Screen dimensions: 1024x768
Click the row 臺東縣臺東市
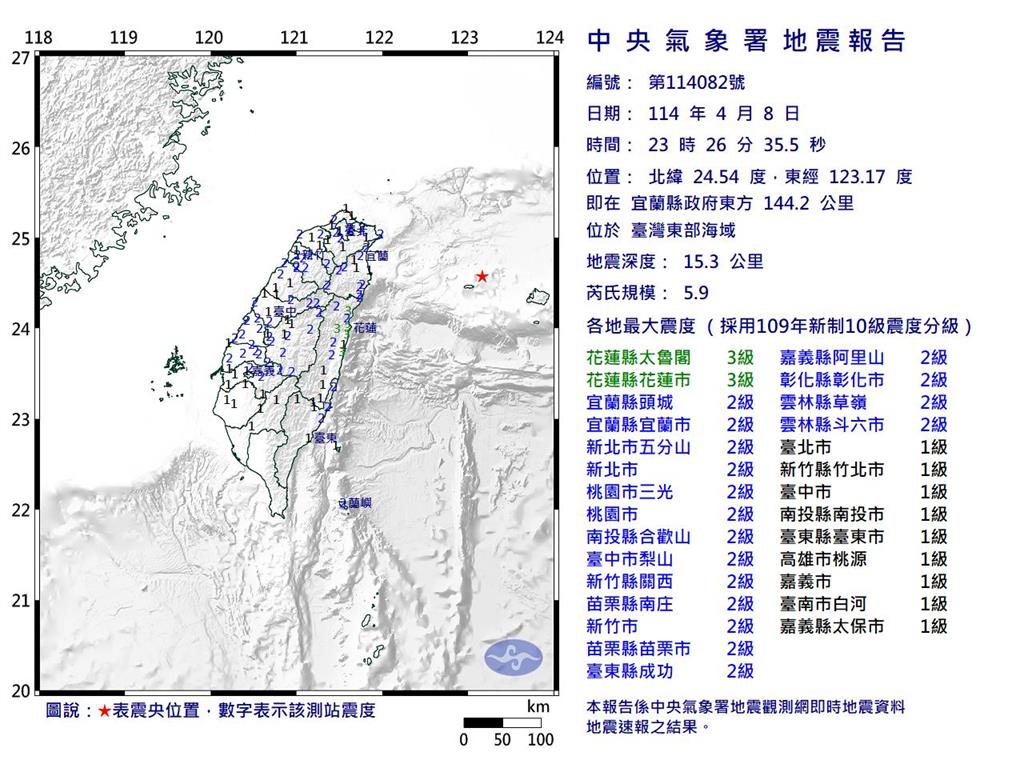click(863, 537)
